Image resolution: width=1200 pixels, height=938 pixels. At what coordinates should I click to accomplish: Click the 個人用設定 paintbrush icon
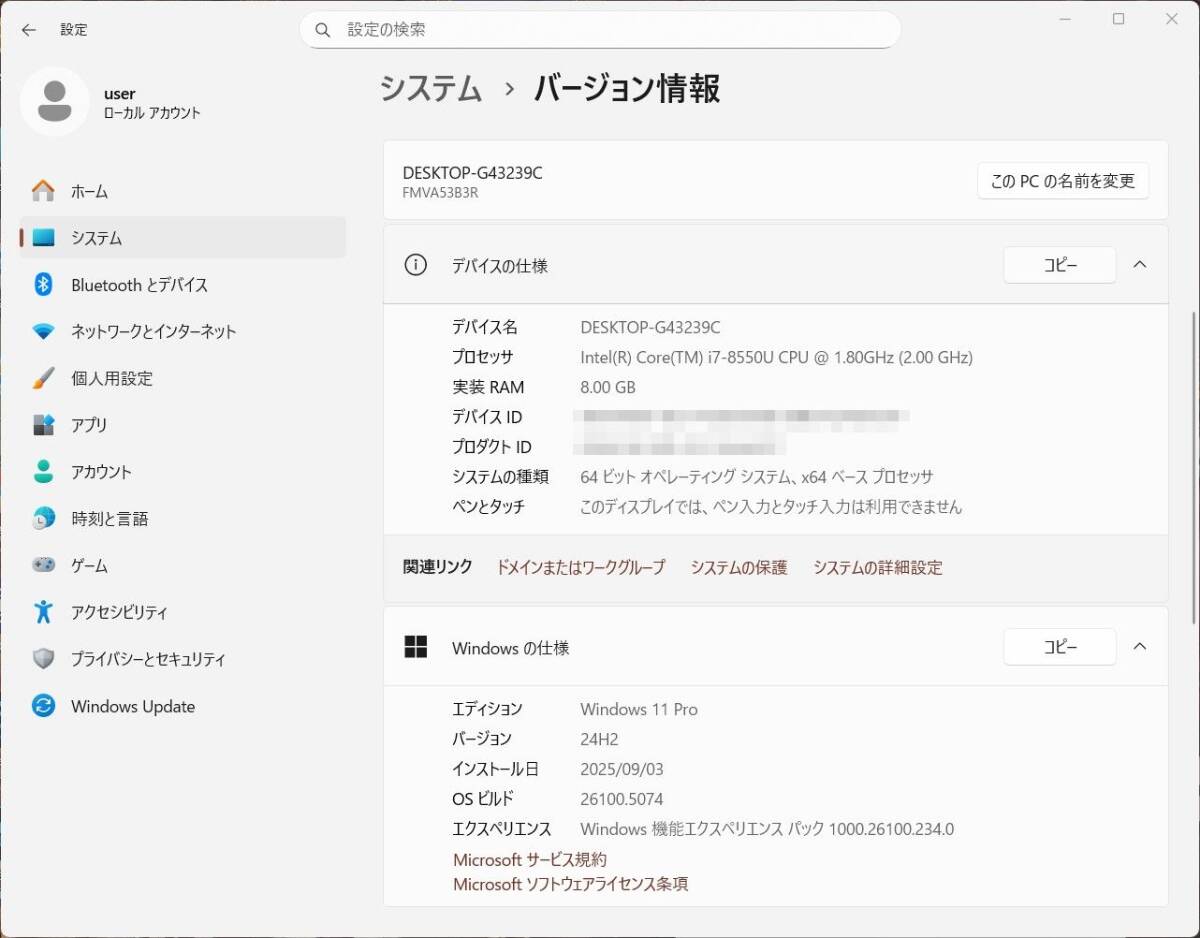tap(43, 378)
